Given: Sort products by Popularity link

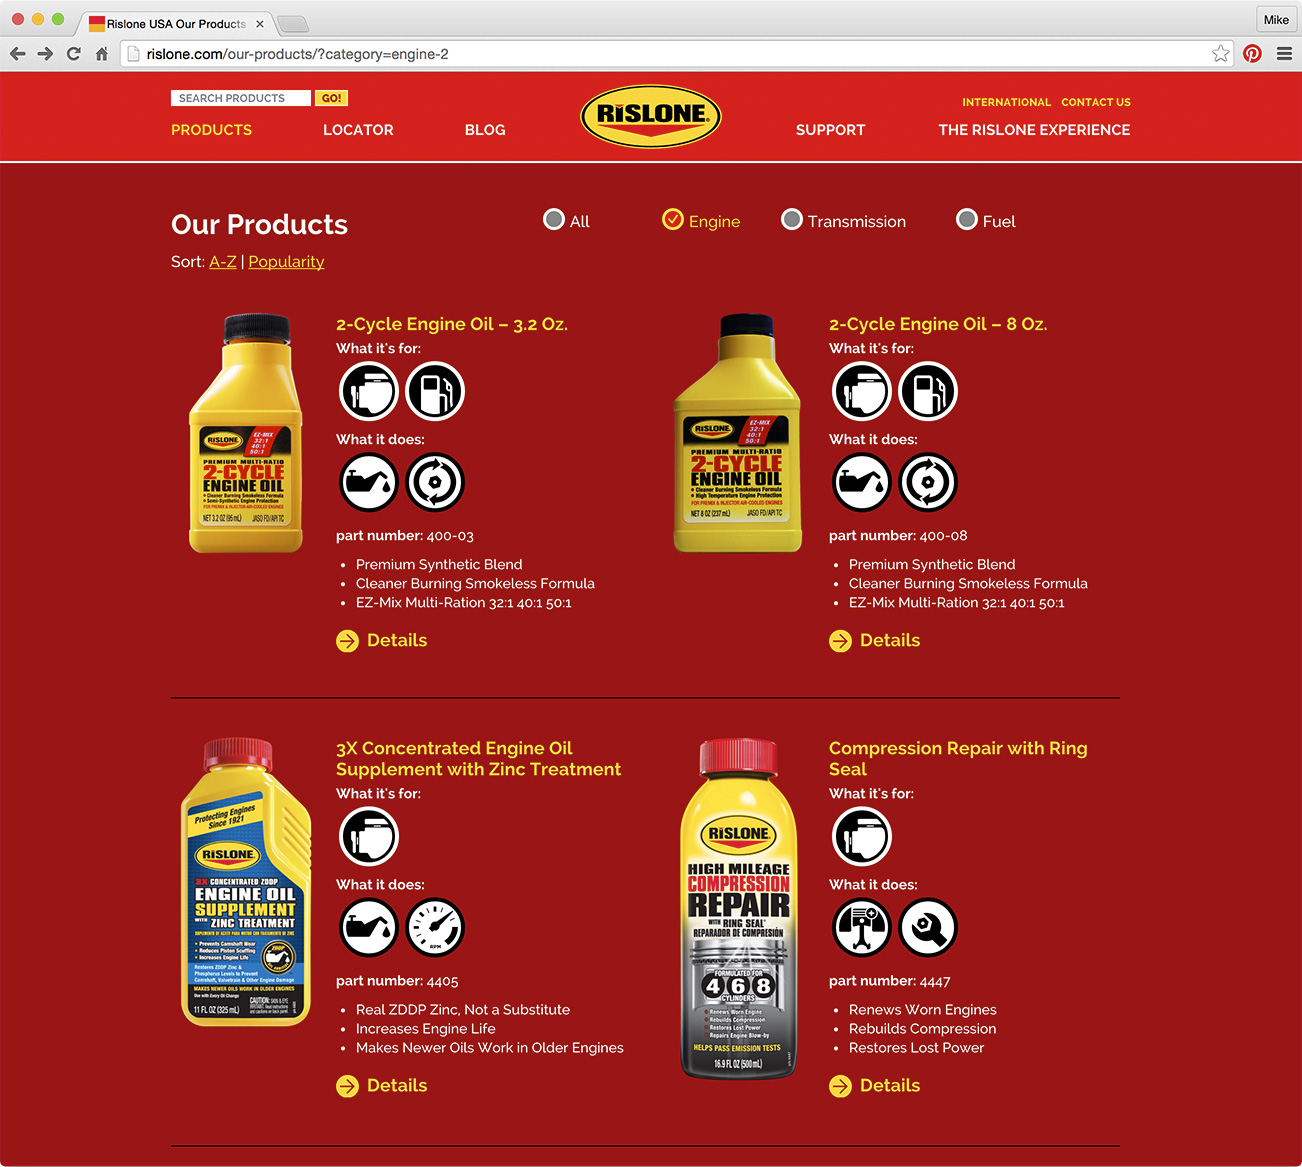Looking at the screenshot, I should (286, 262).
